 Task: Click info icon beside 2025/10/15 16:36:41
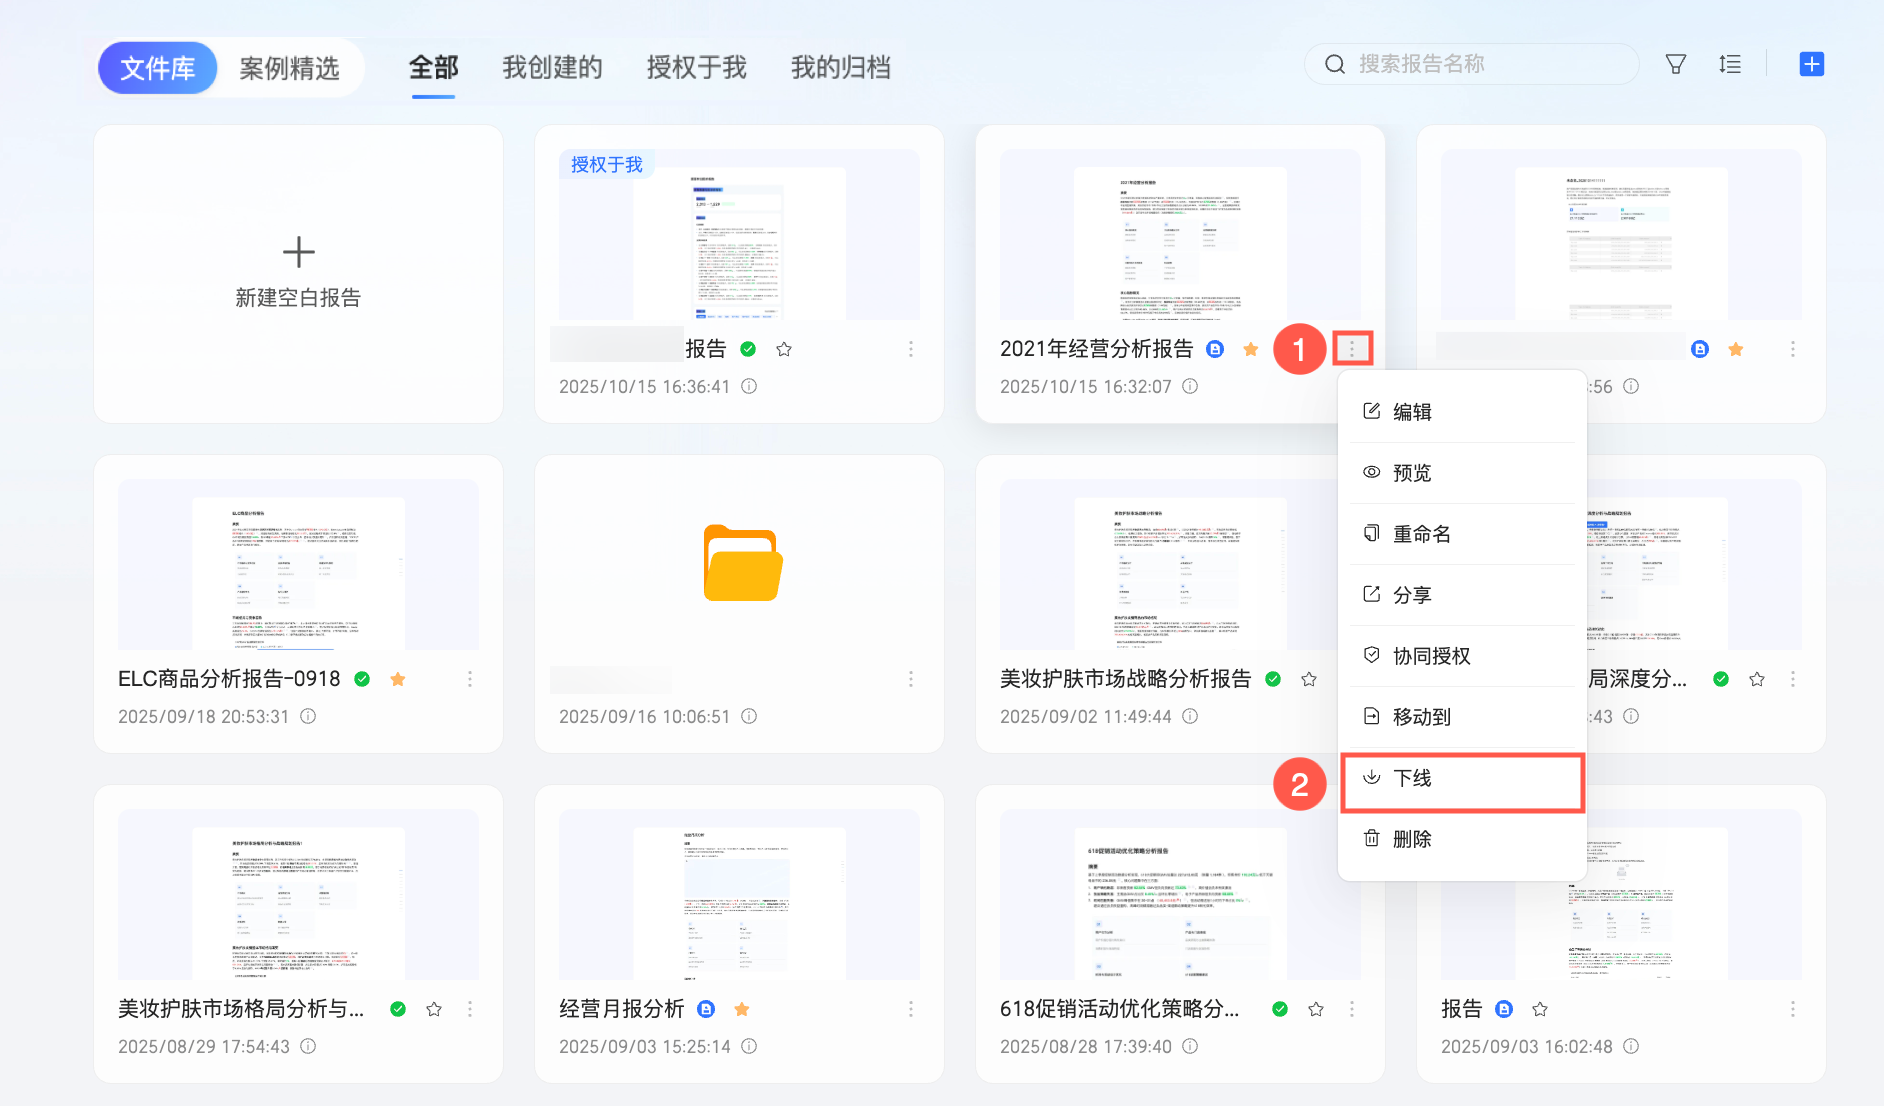pos(749,386)
